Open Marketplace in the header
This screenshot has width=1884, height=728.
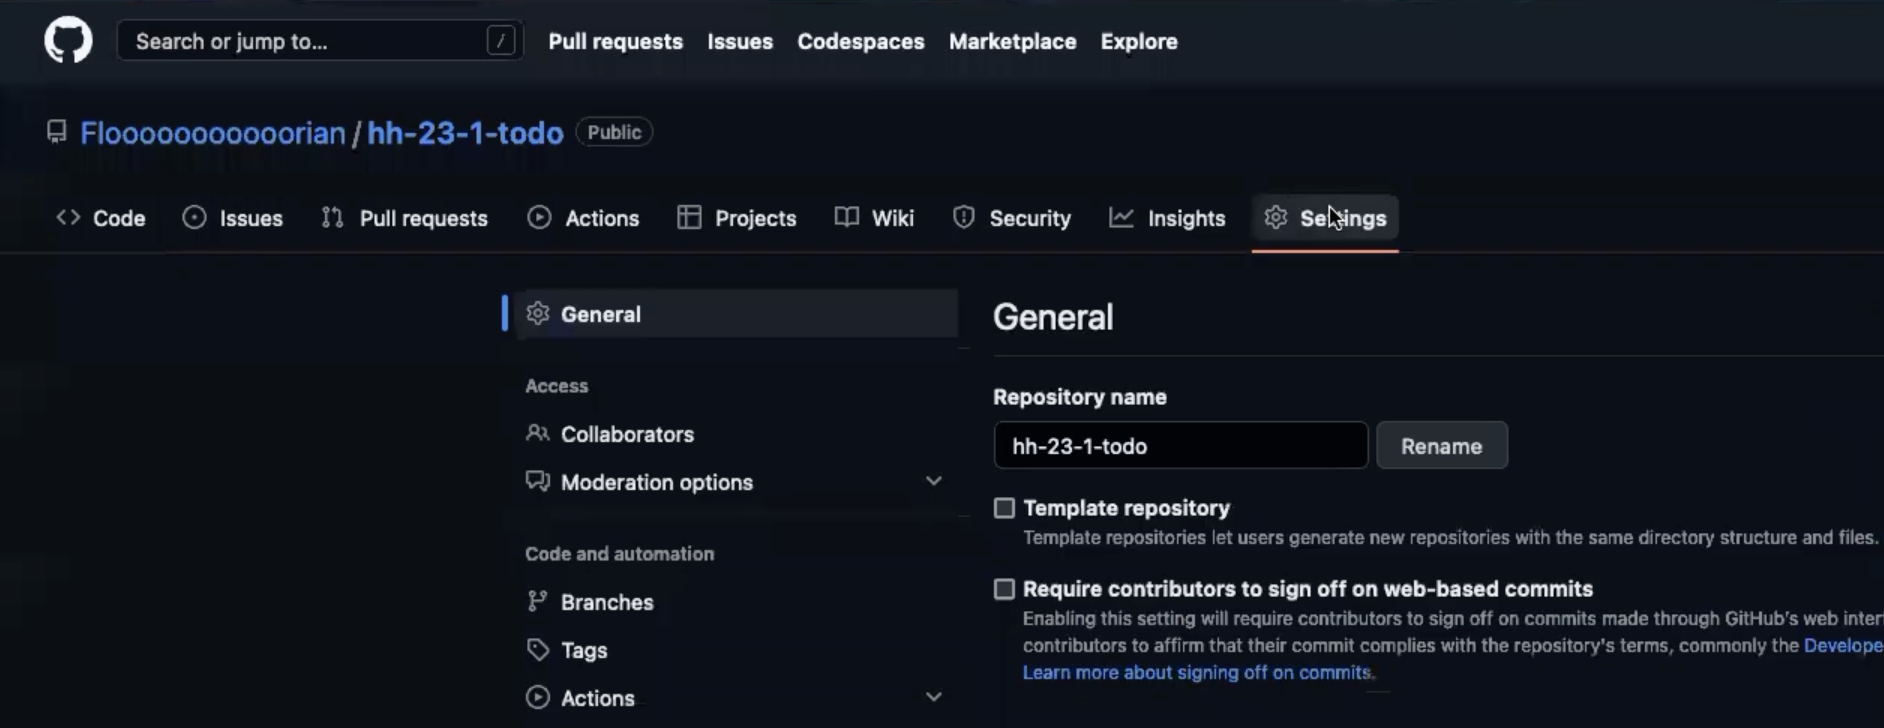(1013, 42)
